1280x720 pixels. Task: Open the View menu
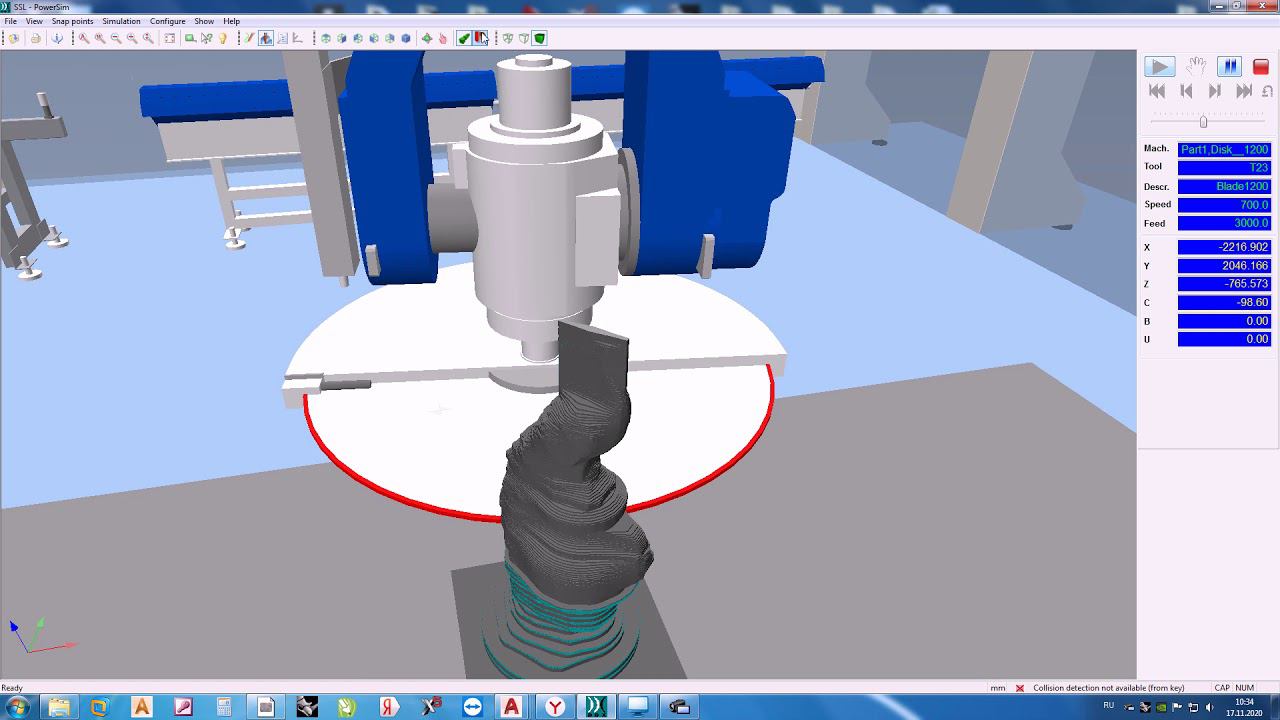click(x=34, y=21)
